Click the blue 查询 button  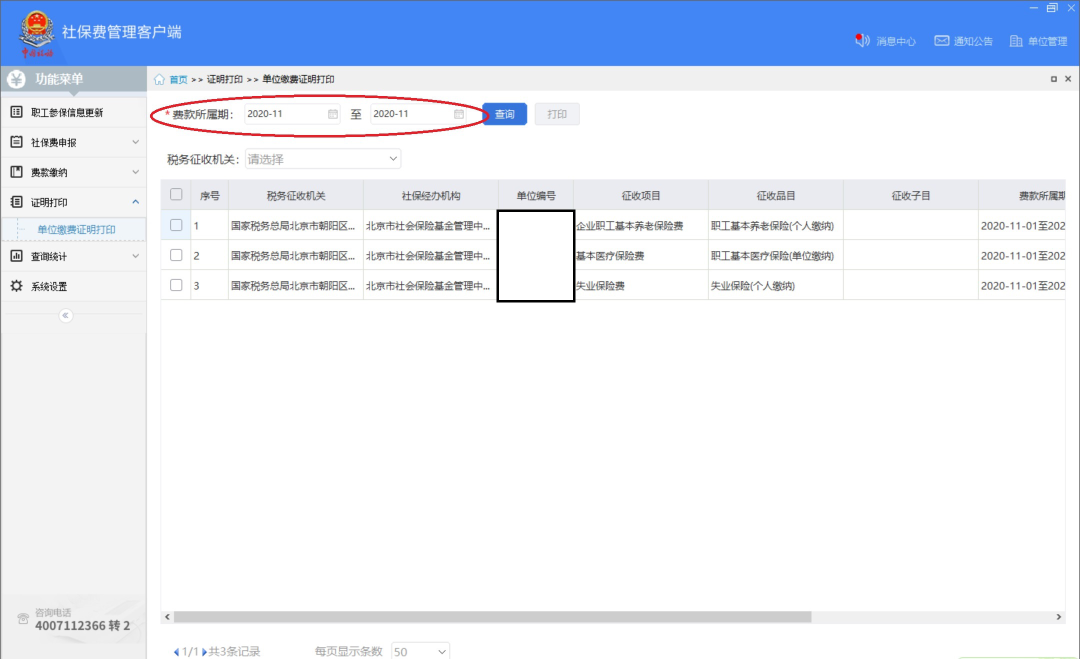pyautogui.click(x=504, y=114)
